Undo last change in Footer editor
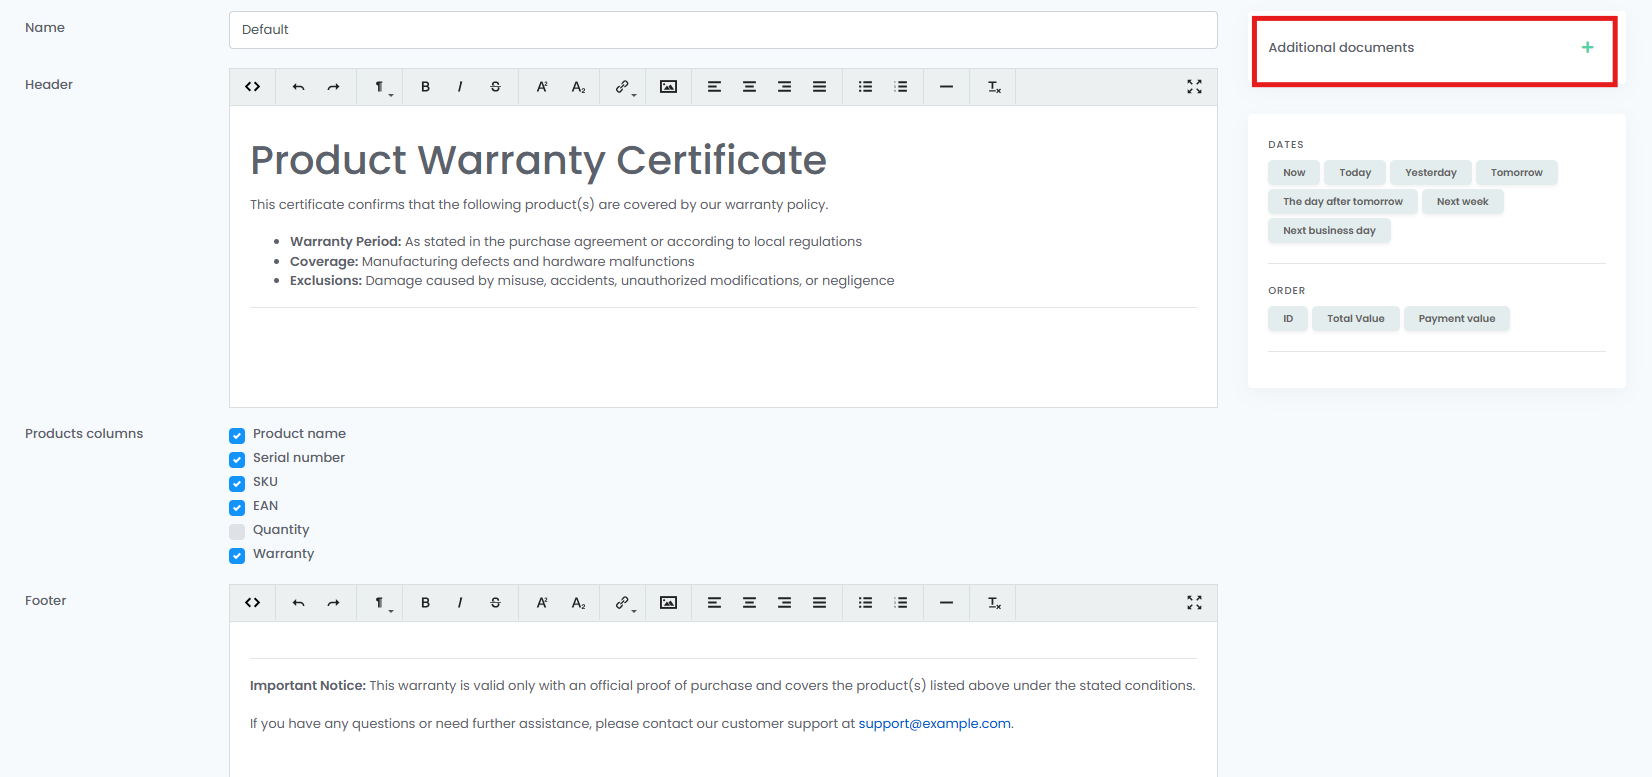The height and width of the screenshot is (777, 1652). pyautogui.click(x=298, y=603)
